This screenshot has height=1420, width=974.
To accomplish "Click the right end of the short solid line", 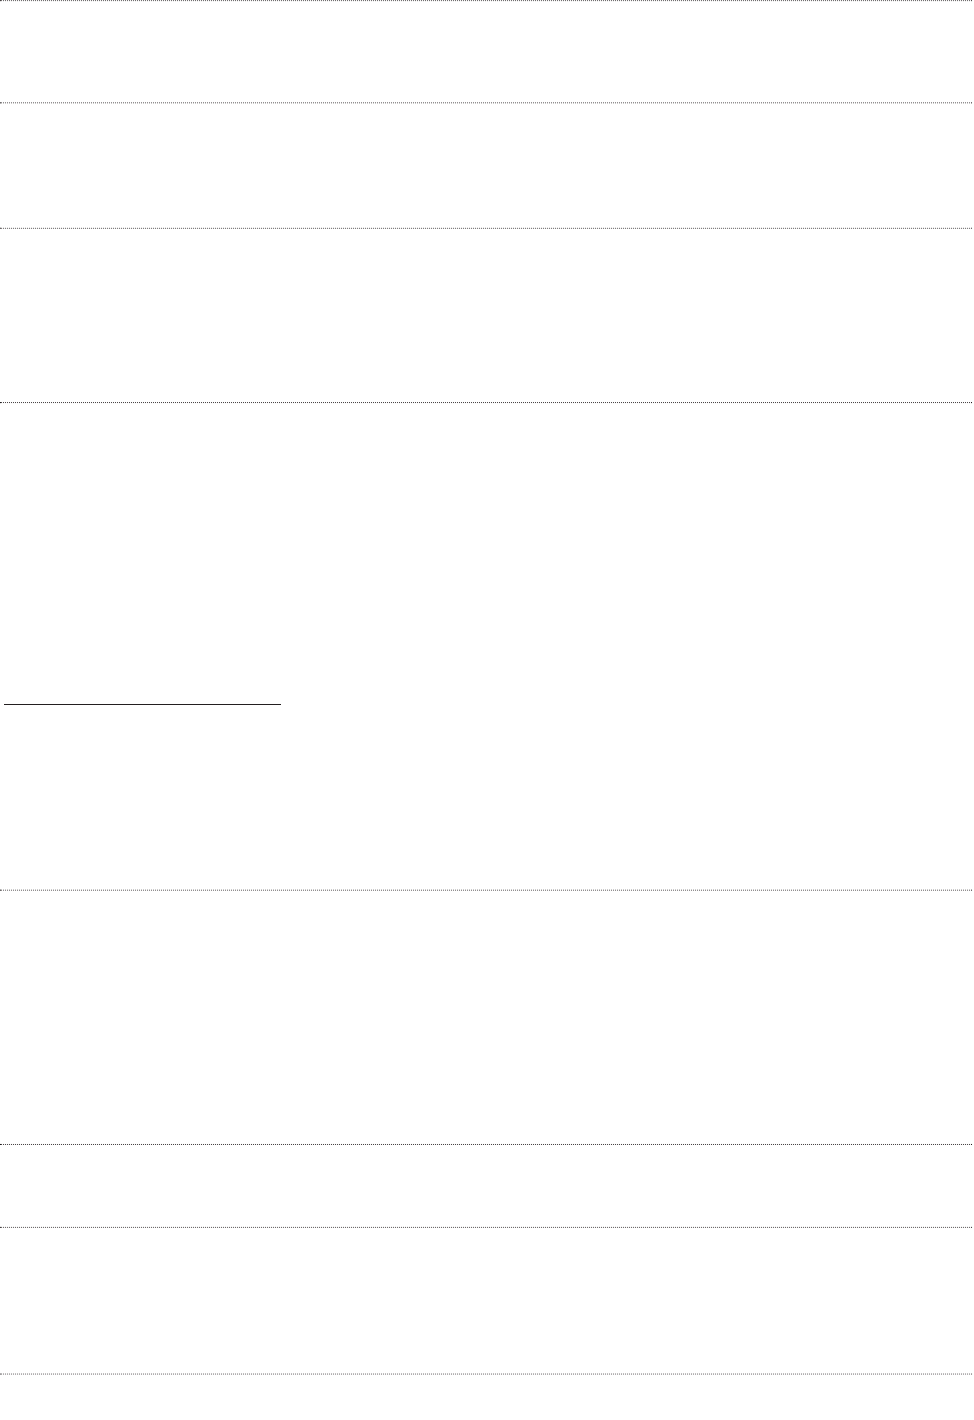I will point(281,705).
